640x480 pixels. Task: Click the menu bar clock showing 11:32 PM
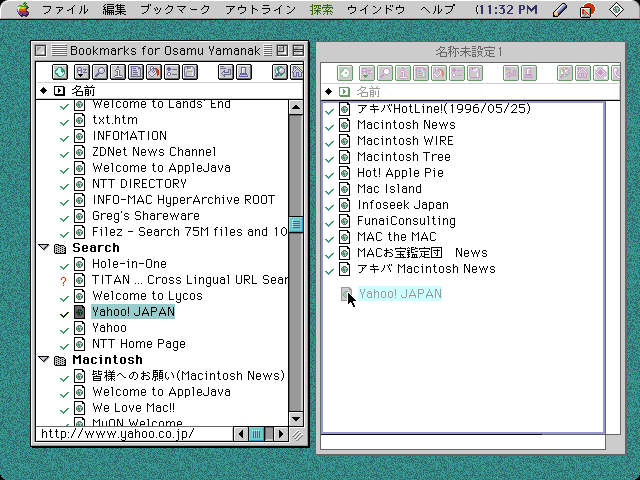click(507, 9)
